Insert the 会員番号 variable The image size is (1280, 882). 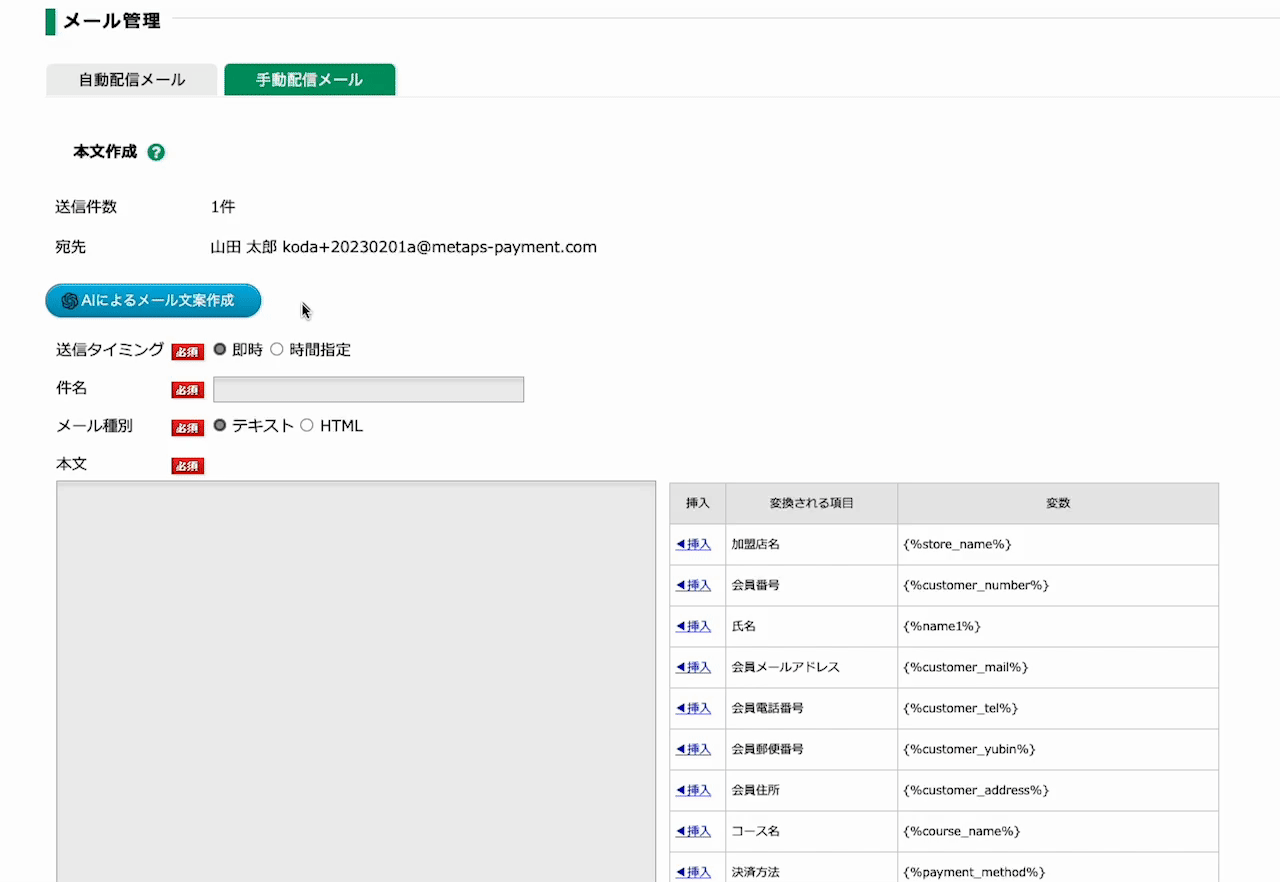(x=694, y=586)
